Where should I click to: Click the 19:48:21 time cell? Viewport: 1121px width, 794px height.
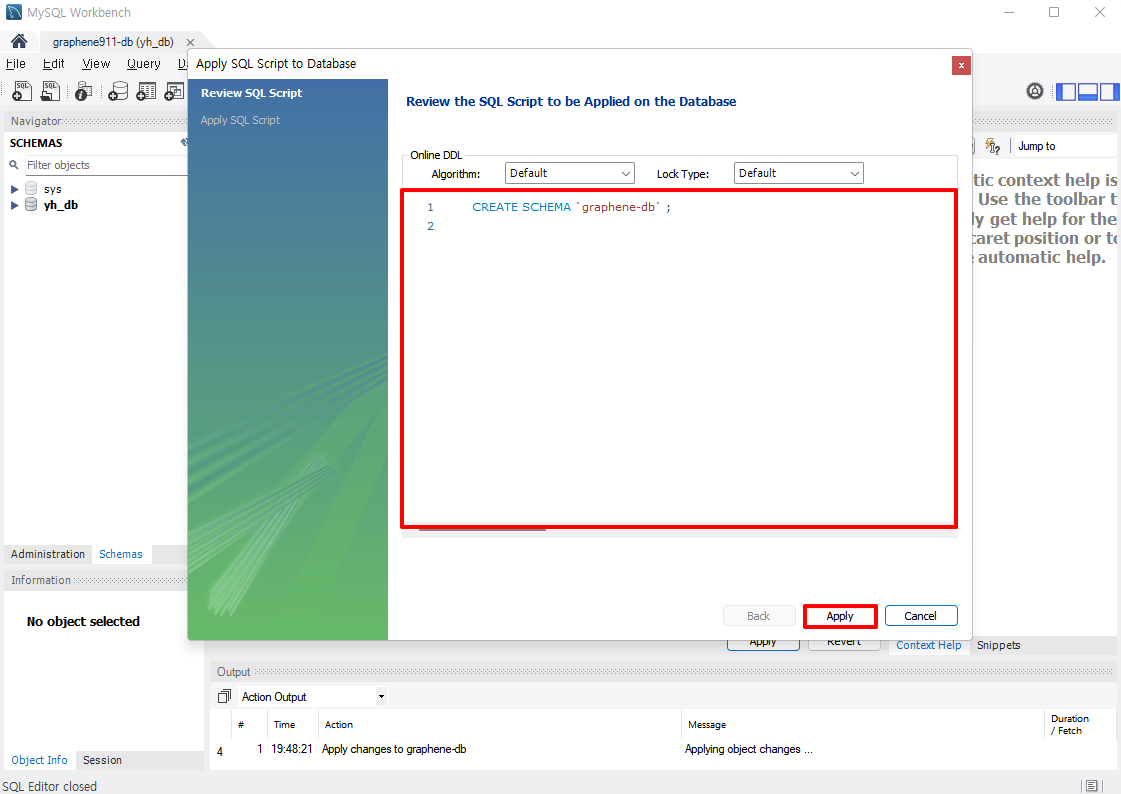point(292,749)
